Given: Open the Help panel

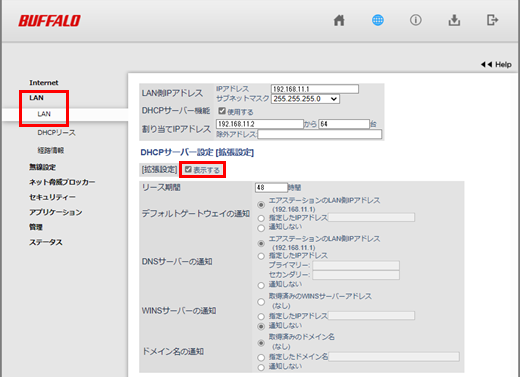Looking at the screenshot, I should tap(496, 64).
